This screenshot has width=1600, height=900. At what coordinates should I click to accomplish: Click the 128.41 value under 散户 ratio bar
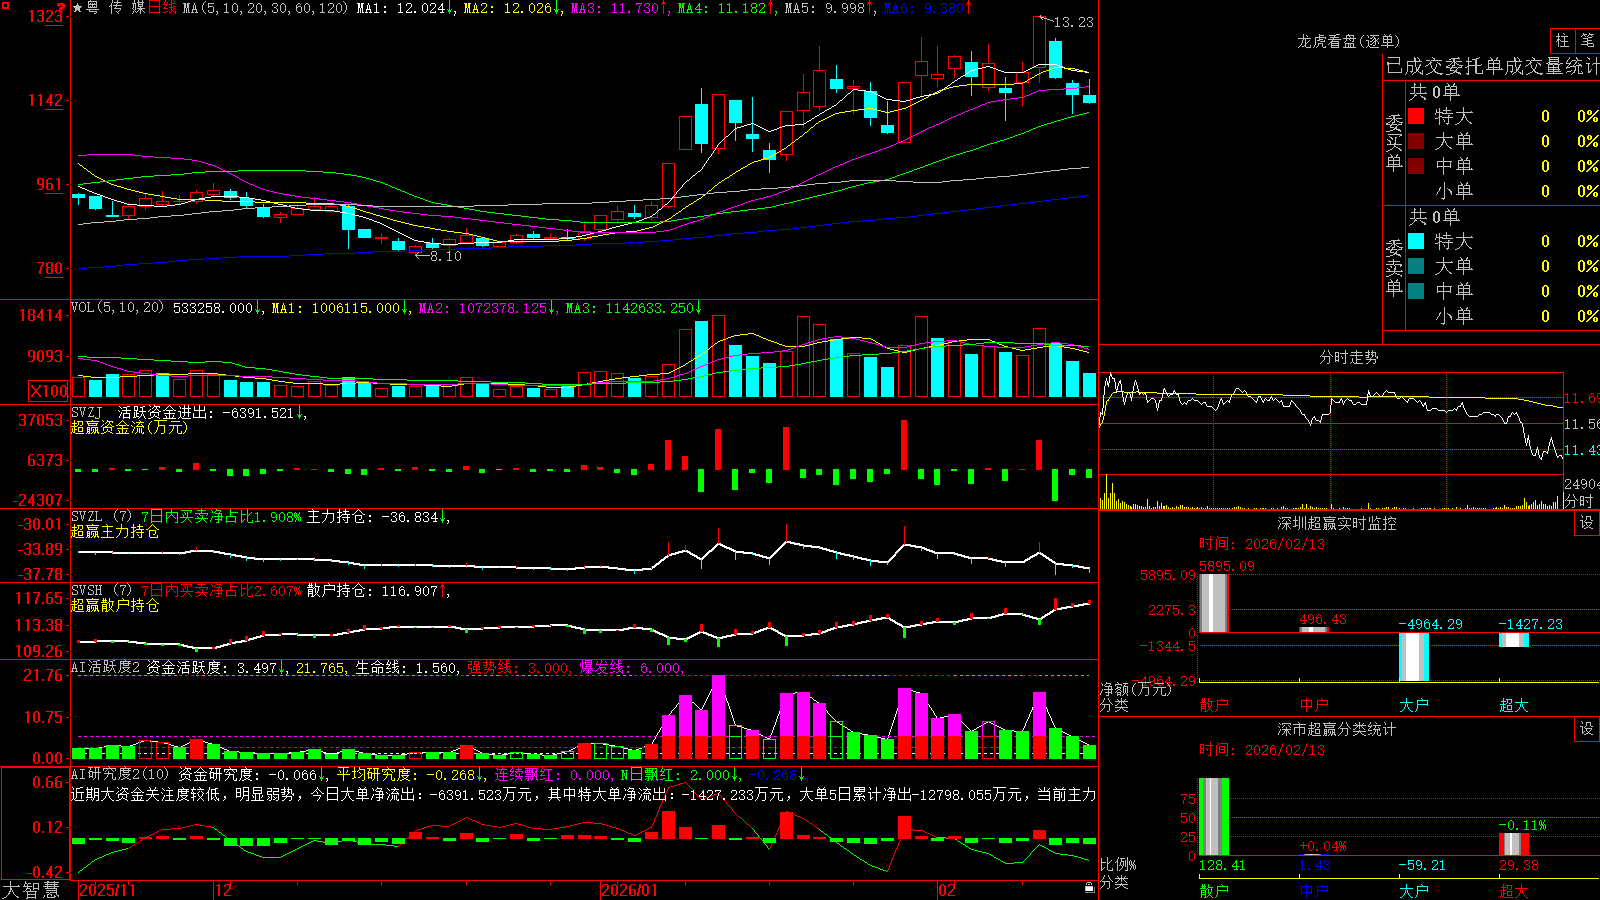point(1222,865)
